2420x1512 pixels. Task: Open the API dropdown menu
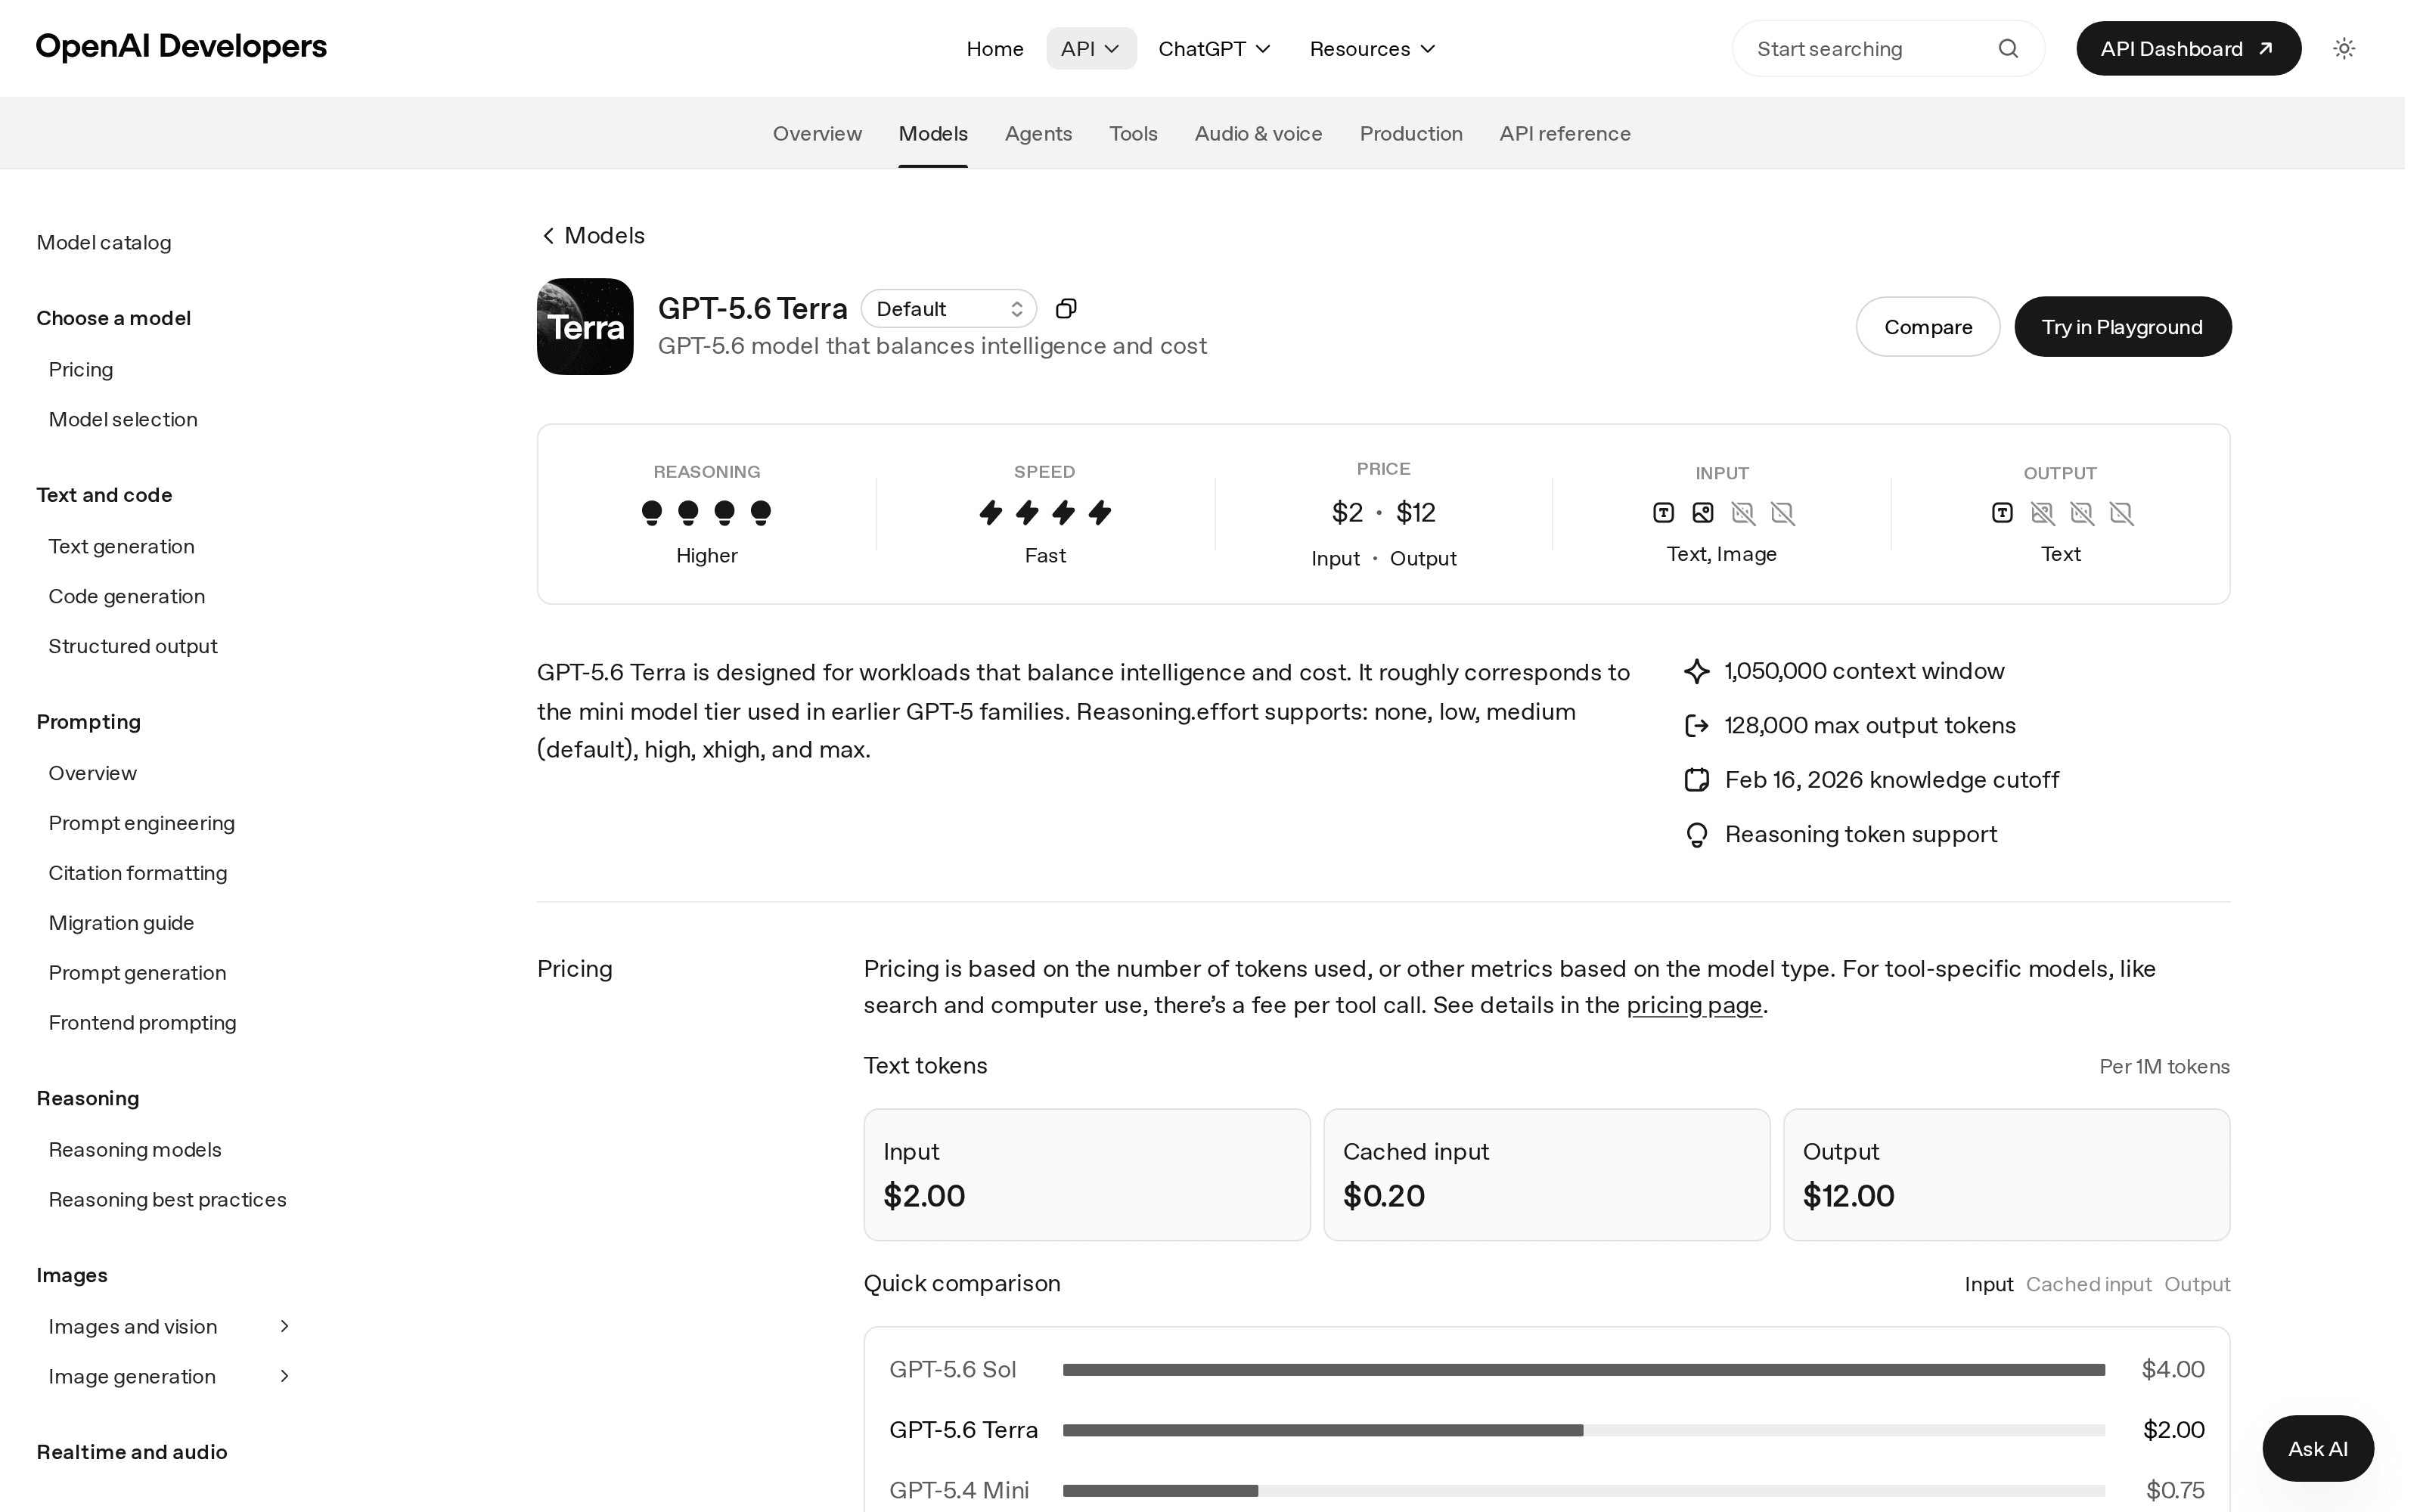(1091, 48)
